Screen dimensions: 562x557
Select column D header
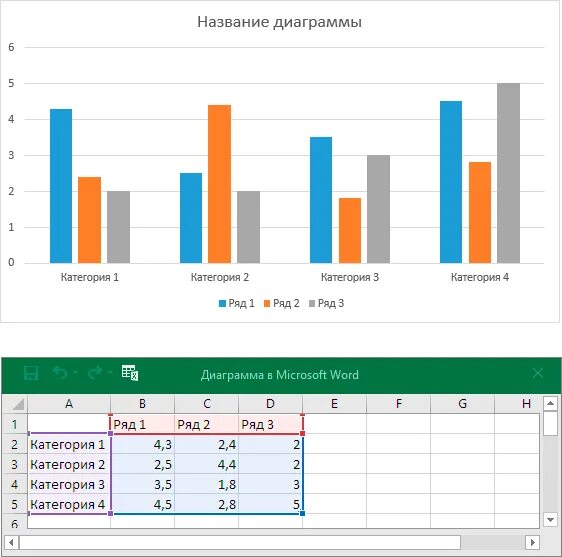[x=270, y=404]
